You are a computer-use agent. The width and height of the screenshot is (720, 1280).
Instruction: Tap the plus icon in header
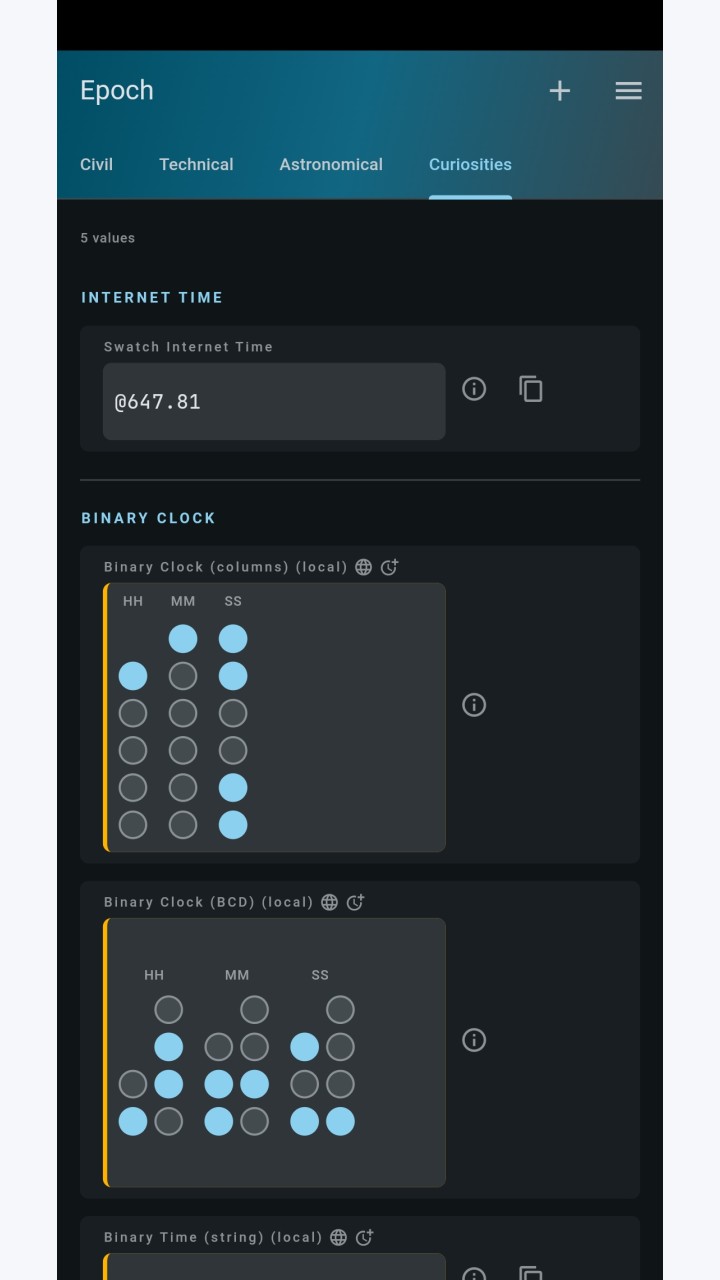(560, 91)
